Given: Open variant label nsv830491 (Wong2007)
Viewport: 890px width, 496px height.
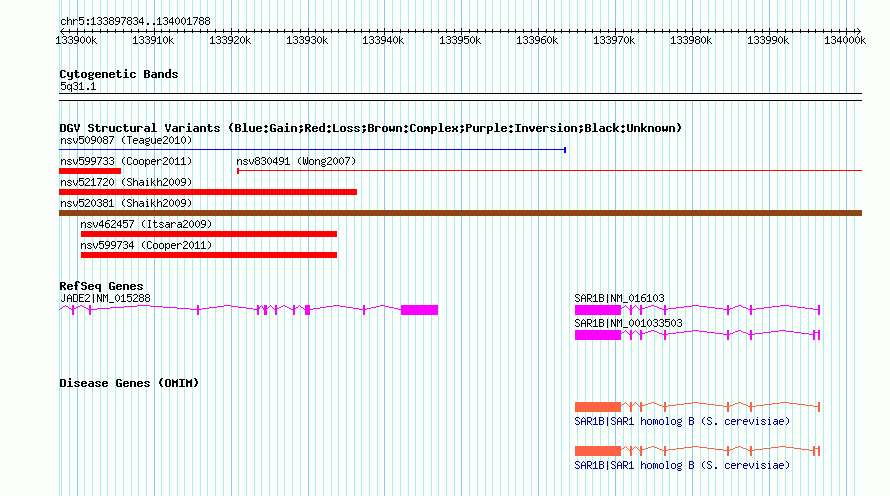Looking at the screenshot, I should (296, 161).
